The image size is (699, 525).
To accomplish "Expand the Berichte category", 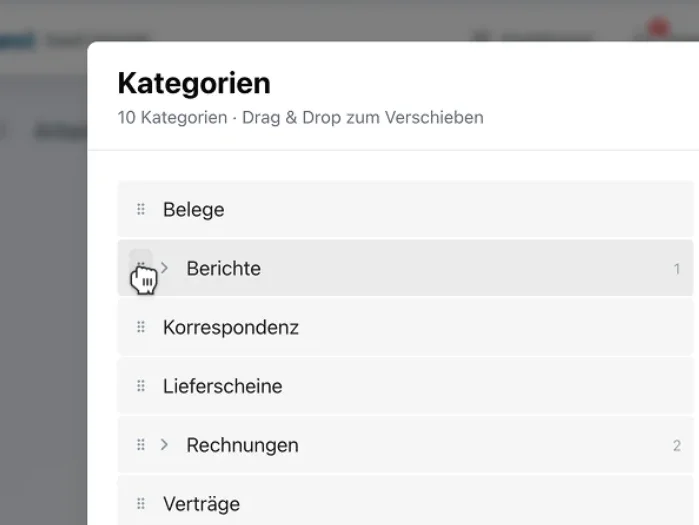I will click(165, 268).
